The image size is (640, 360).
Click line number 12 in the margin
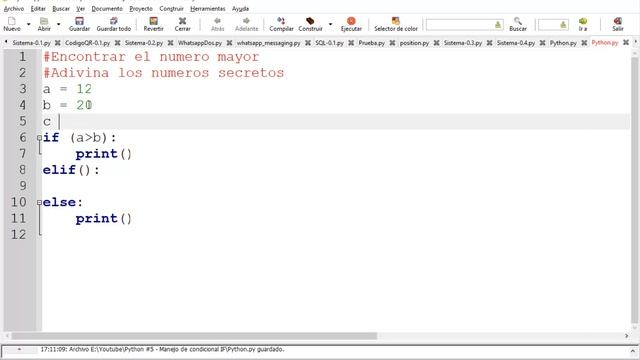[18, 235]
